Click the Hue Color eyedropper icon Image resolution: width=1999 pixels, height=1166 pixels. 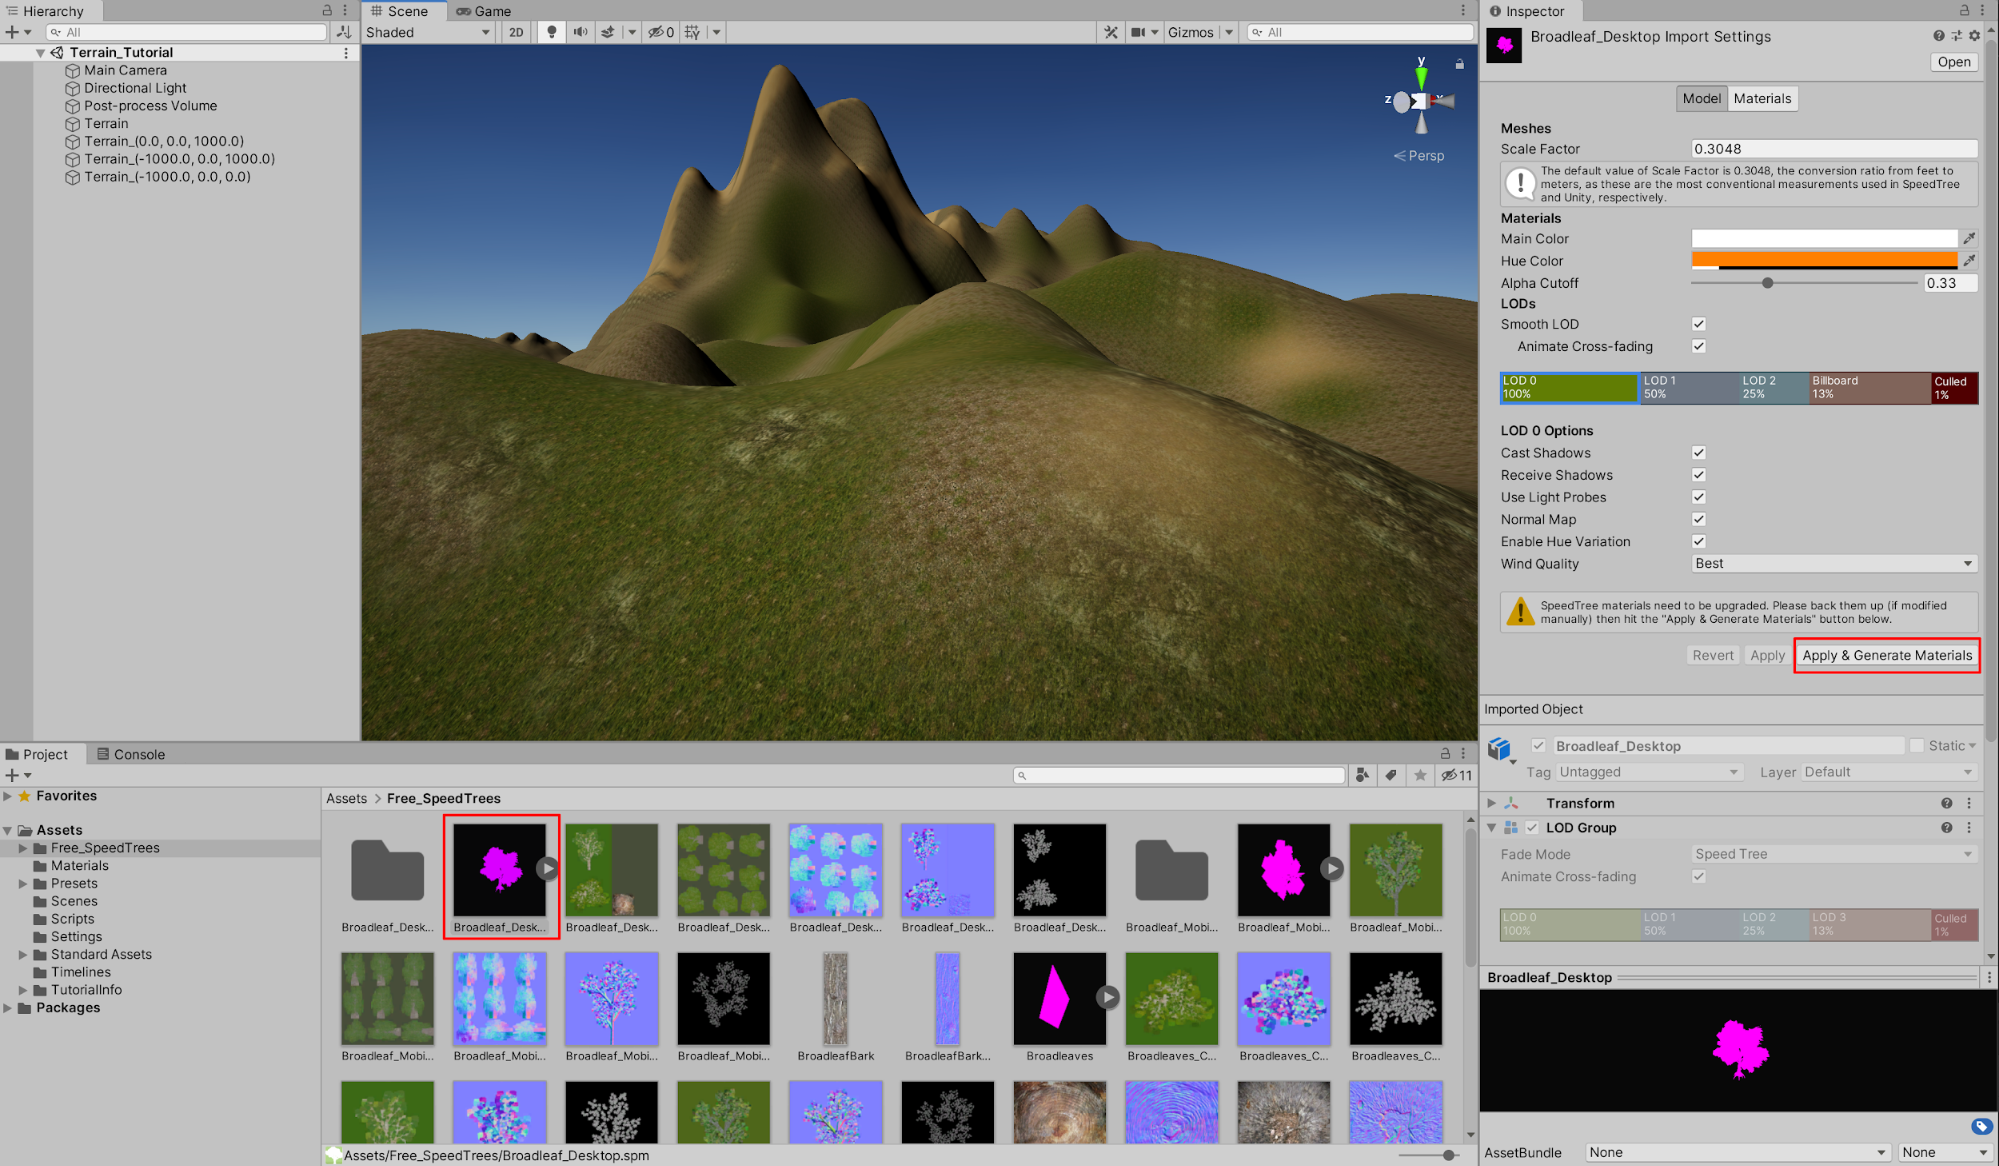tap(1968, 261)
